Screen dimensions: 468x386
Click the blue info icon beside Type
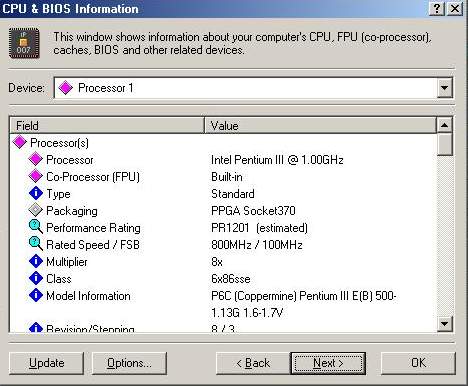pyautogui.click(x=36, y=193)
